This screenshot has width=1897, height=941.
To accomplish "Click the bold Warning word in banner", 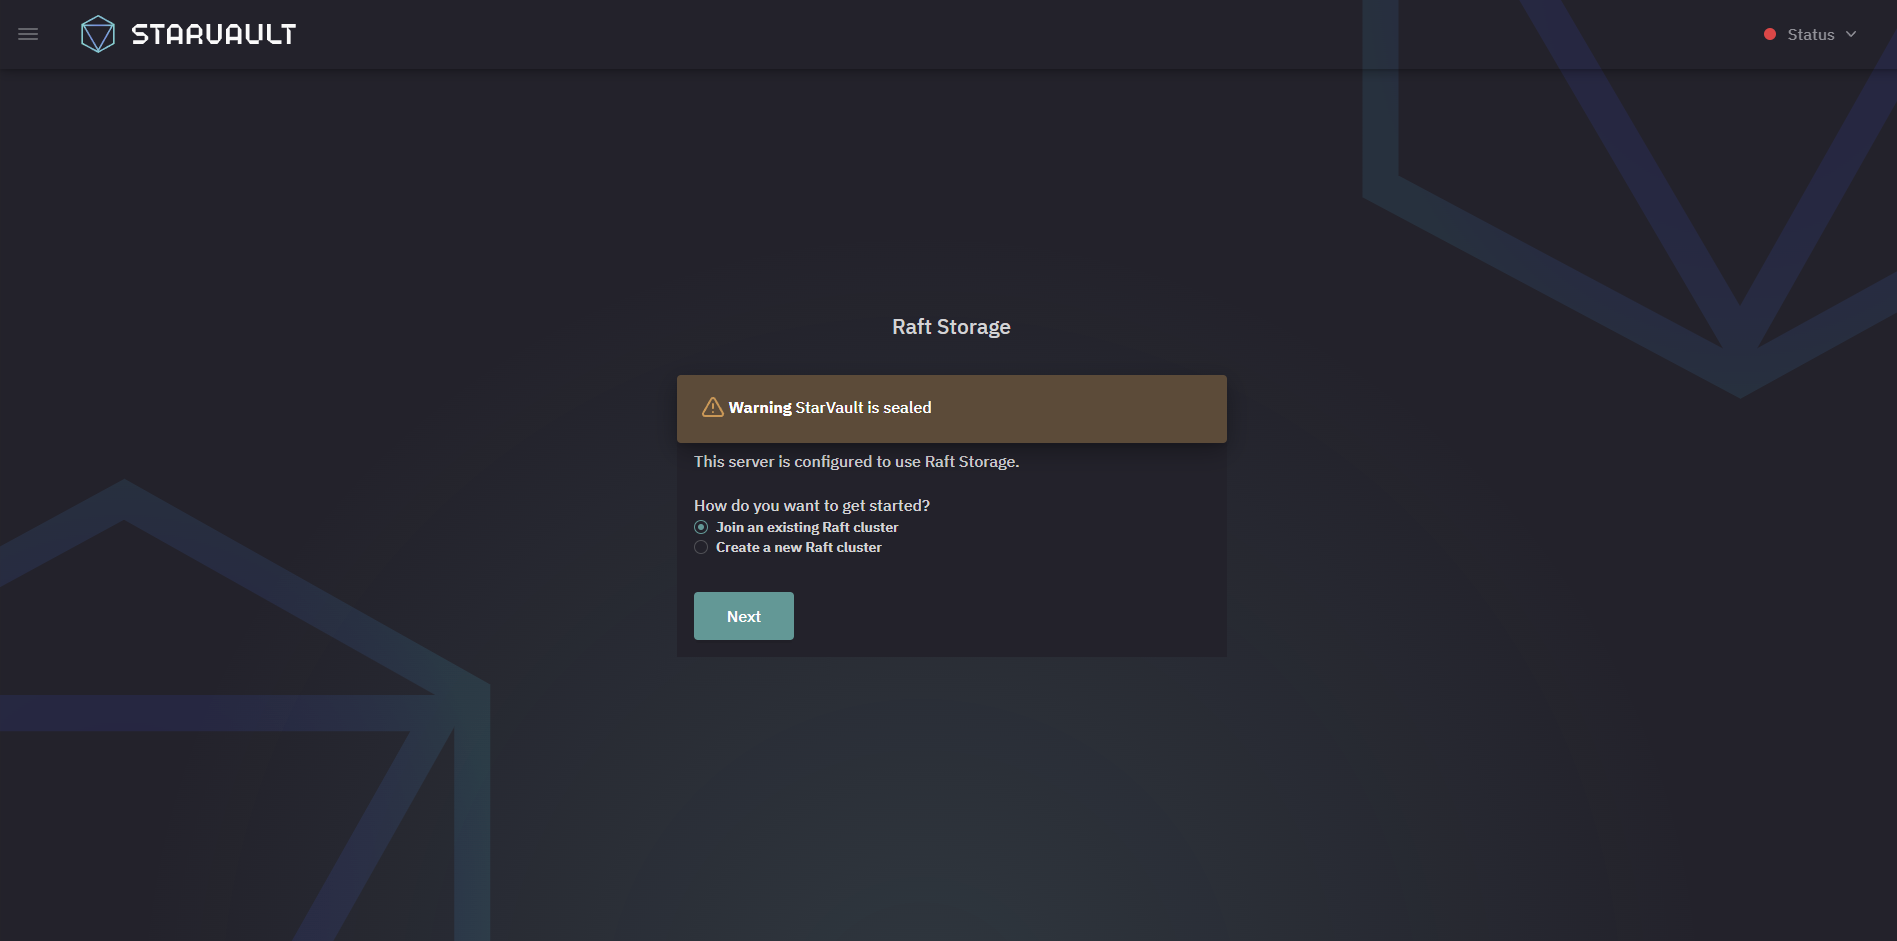I will [760, 407].
